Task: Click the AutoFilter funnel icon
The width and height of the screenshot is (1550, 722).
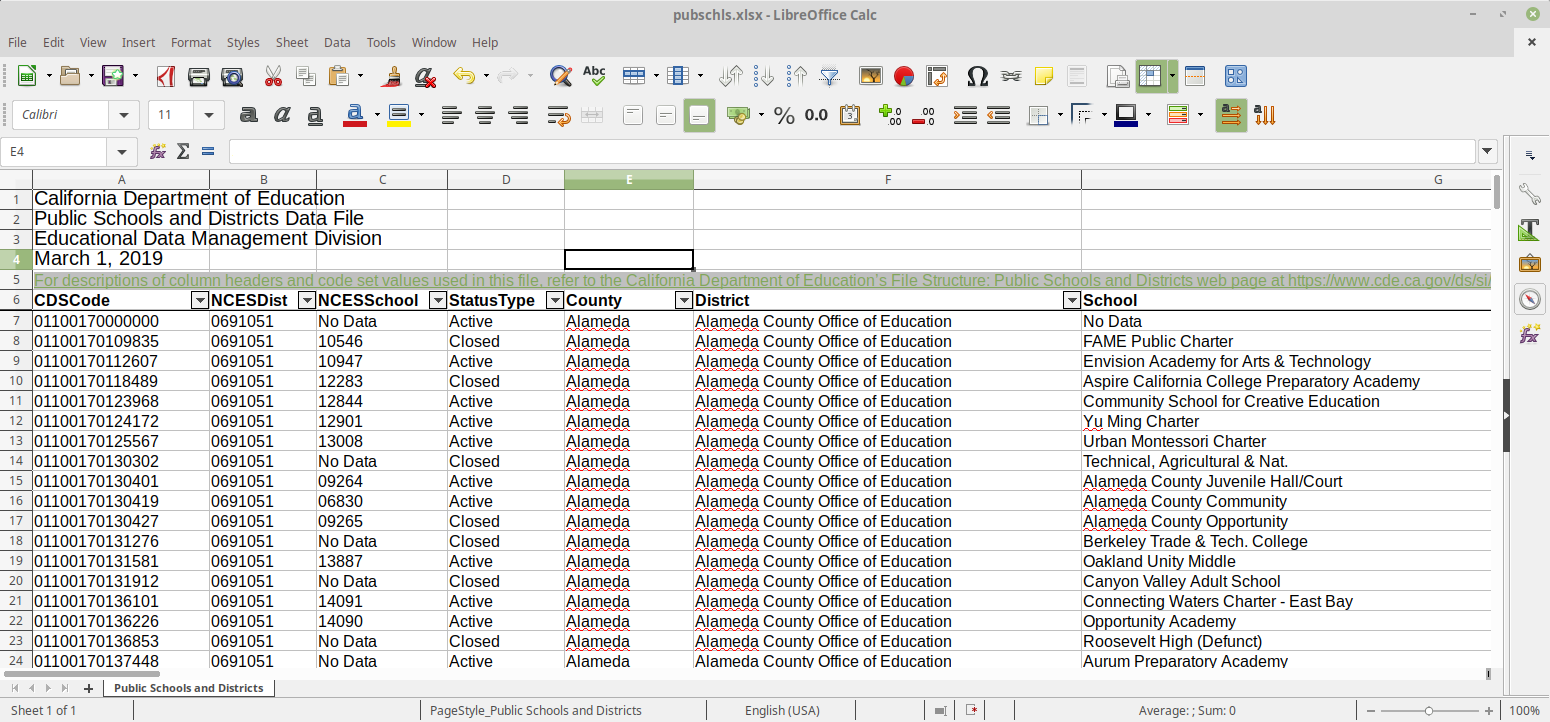Action: click(830, 76)
